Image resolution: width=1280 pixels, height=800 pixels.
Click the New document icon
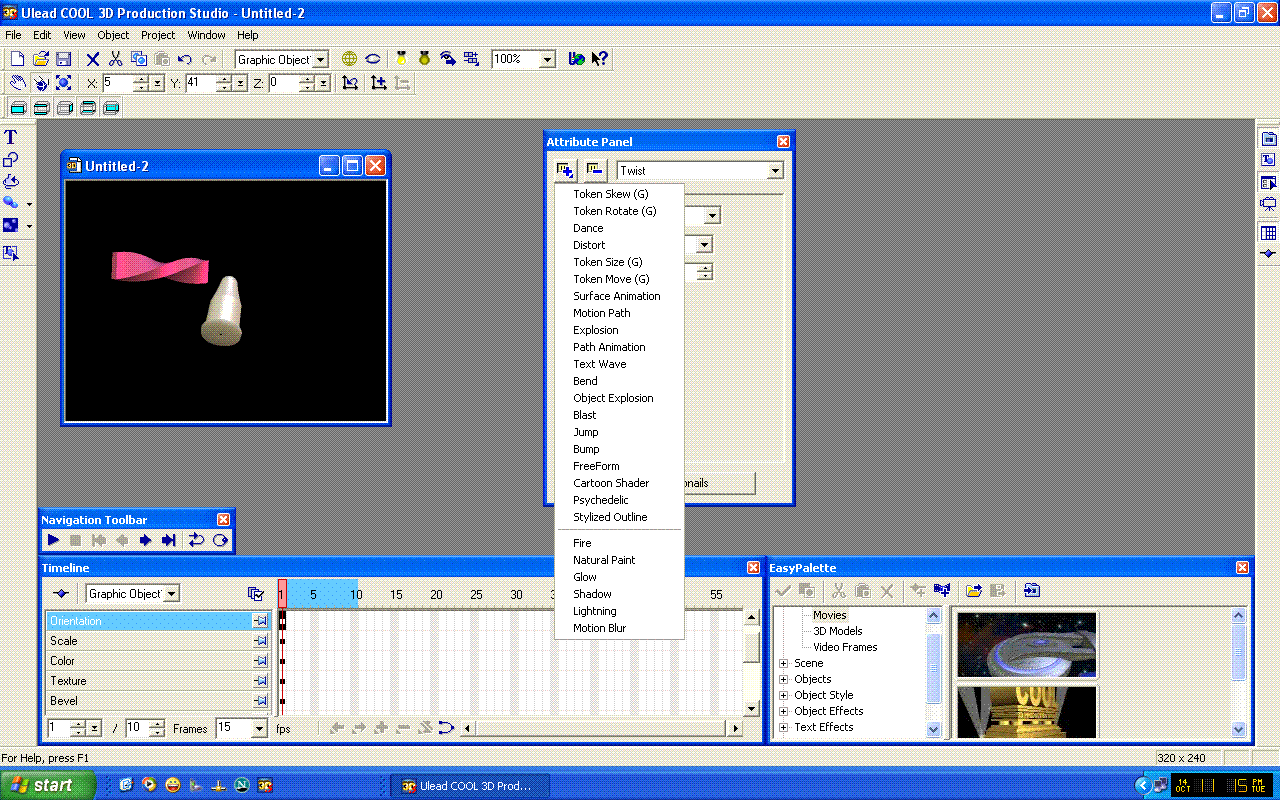coord(17,59)
